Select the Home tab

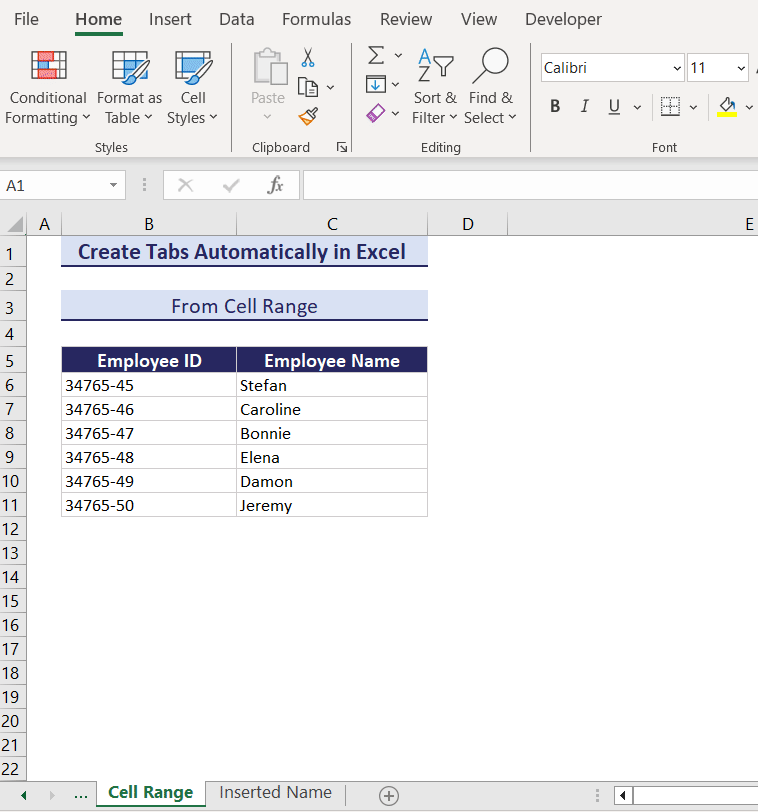coord(98,19)
